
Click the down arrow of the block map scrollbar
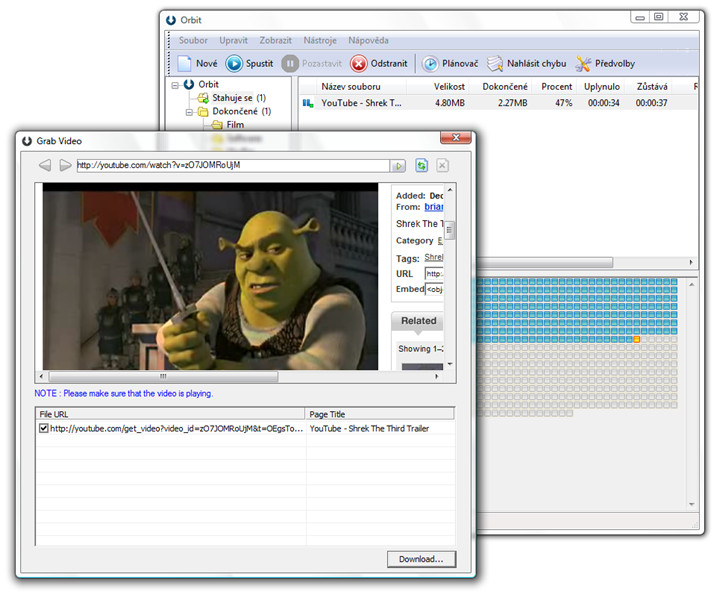click(691, 505)
